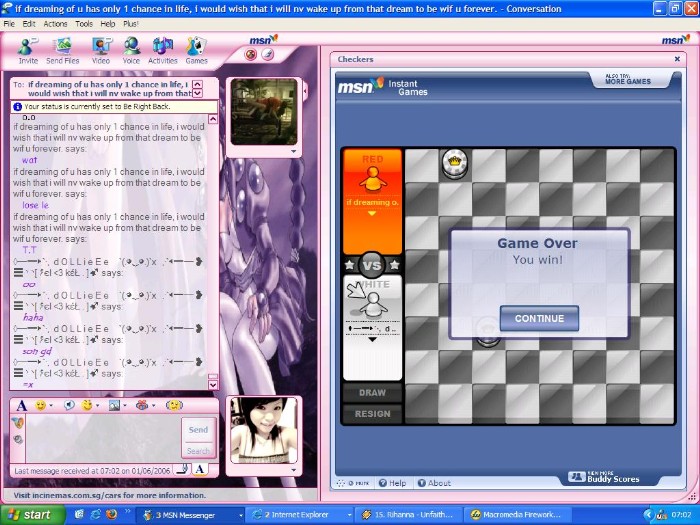Open the File menu
This screenshot has width=700, height=525.
tap(9, 24)
